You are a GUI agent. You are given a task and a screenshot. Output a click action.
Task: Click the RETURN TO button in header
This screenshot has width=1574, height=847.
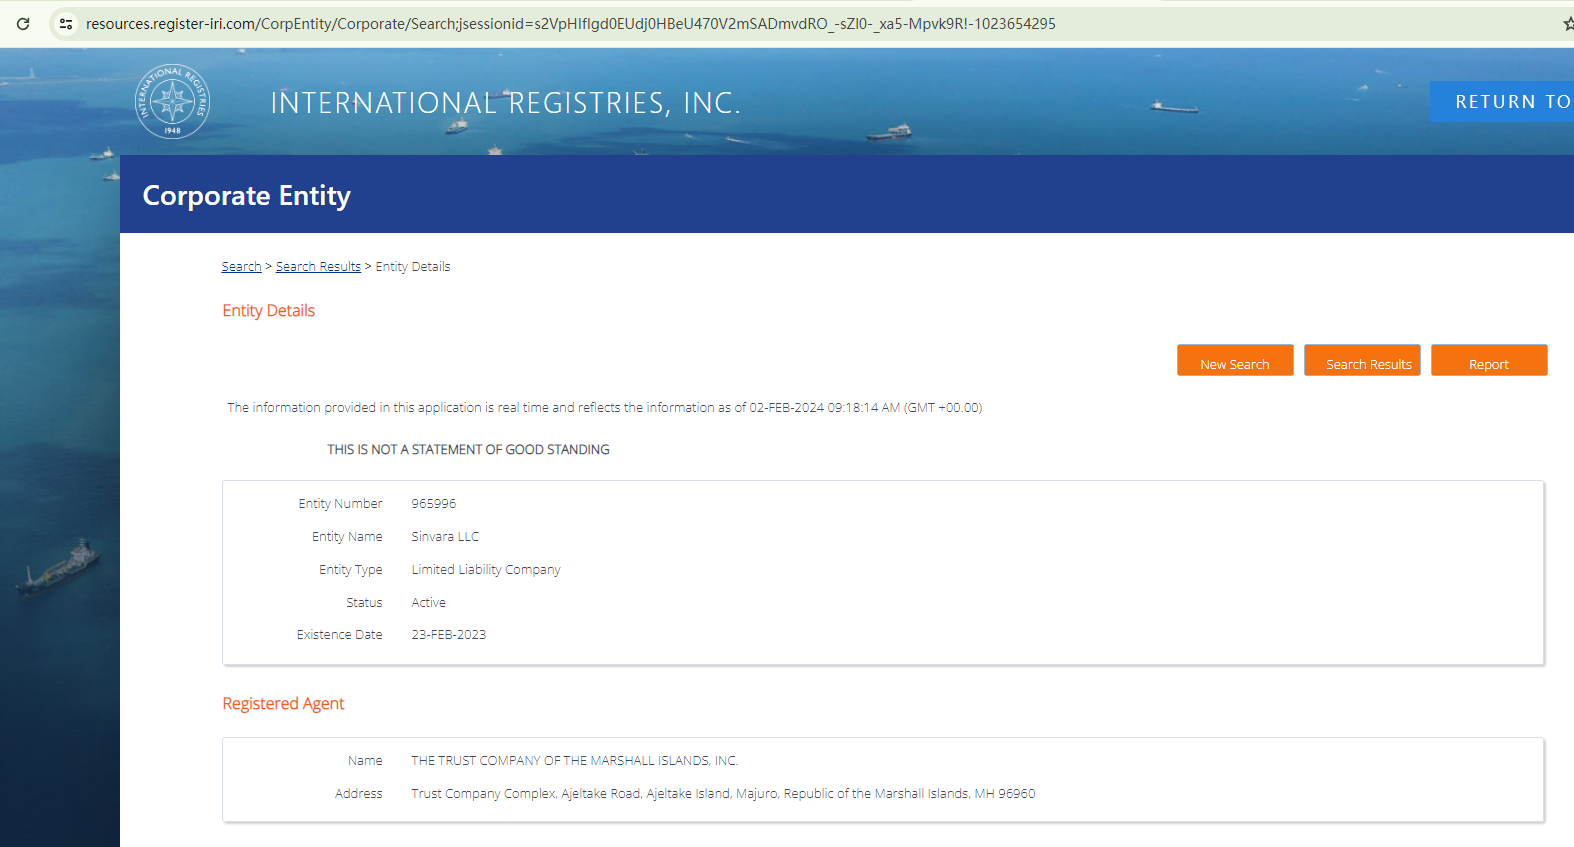tap(1502, 102)
